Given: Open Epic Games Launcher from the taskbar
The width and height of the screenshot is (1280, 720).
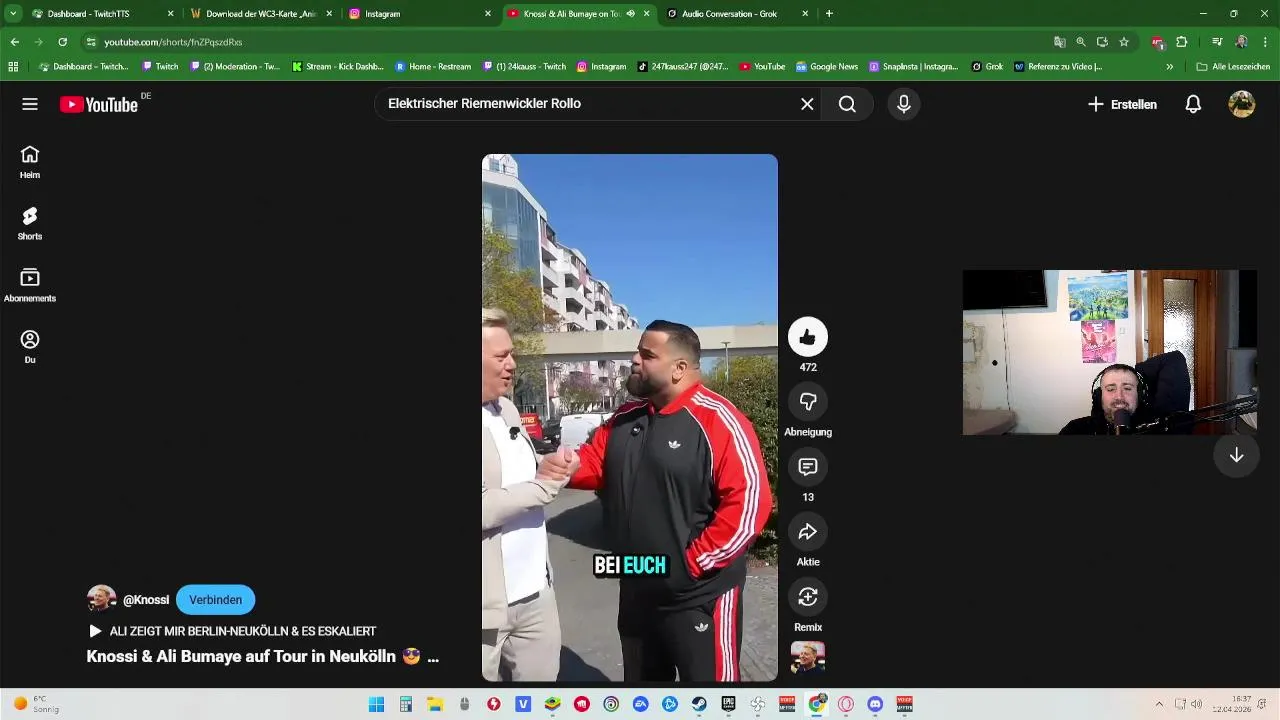Looking at the screenshot, I should [729, 704].
